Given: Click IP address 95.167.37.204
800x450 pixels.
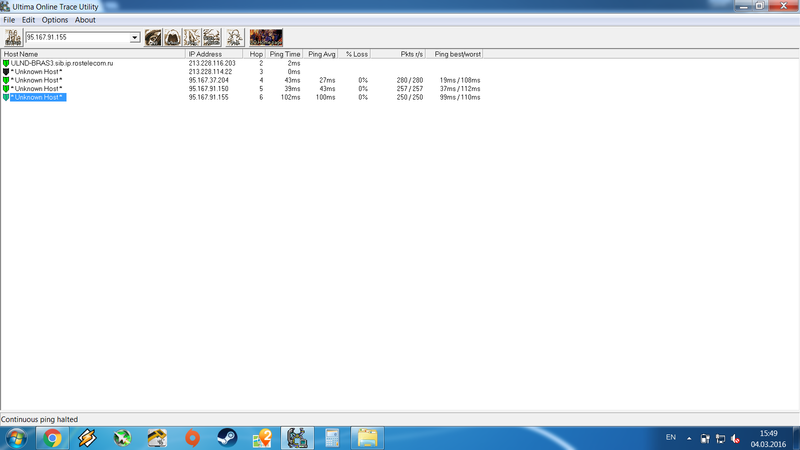Looking at the screenshot, I should pyautogui.click(x=209, y=80).
